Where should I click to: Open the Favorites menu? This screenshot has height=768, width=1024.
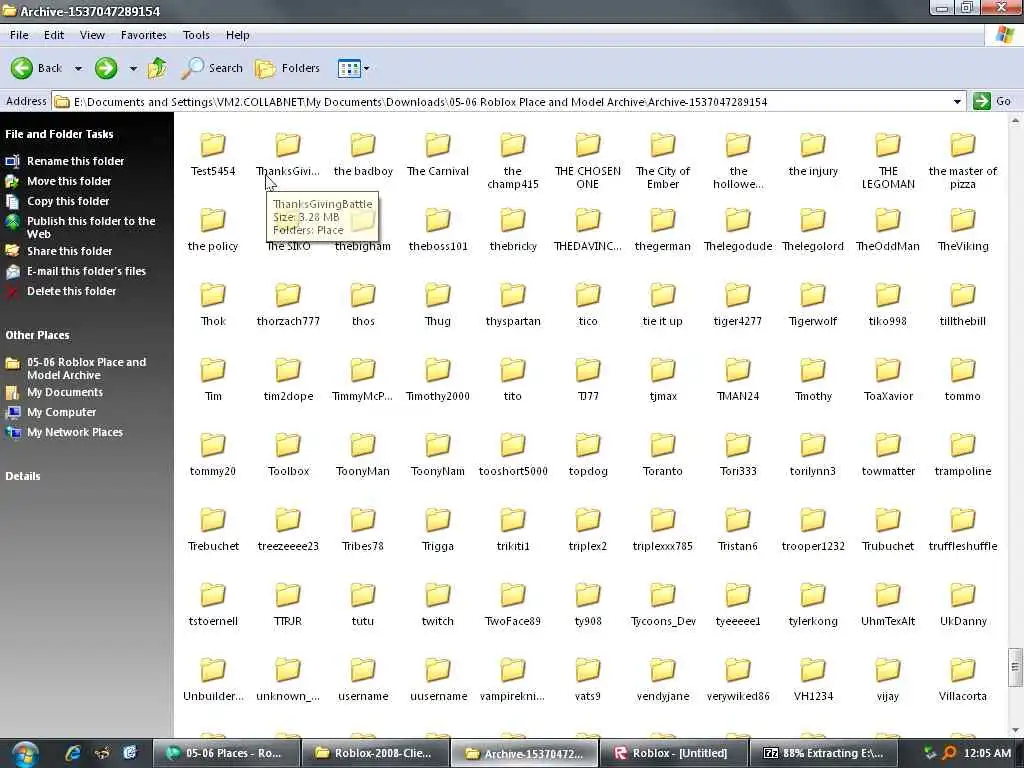click(x=144, y=35)
